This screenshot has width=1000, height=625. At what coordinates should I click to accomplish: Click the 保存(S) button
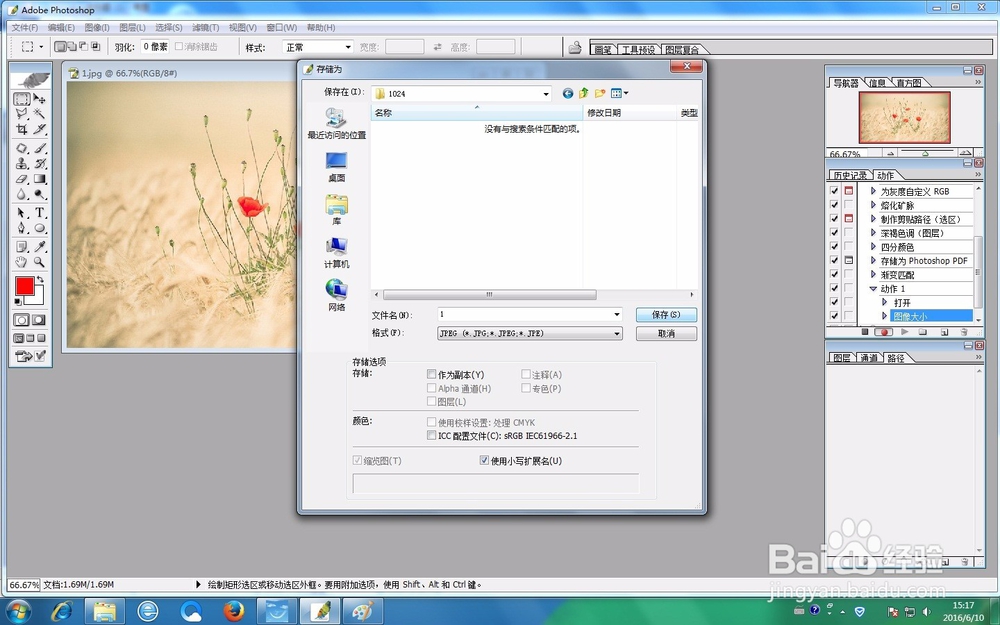(666, 314)
